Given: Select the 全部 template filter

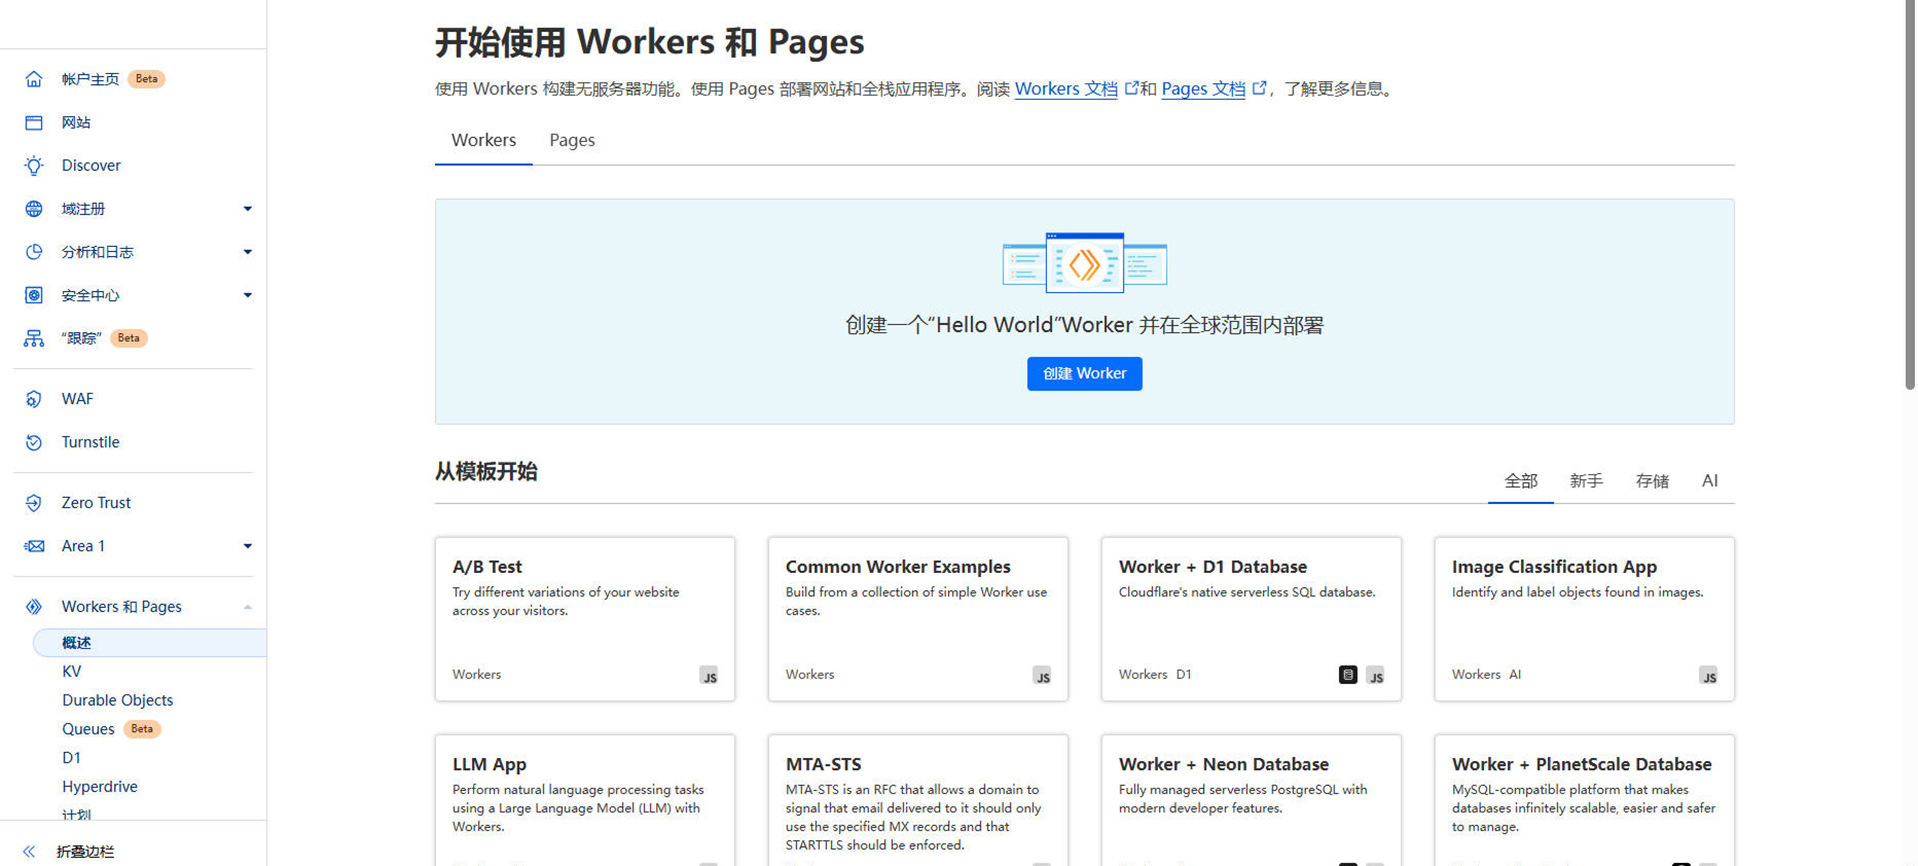Looking at the screenshot, I should (1521, 481).
